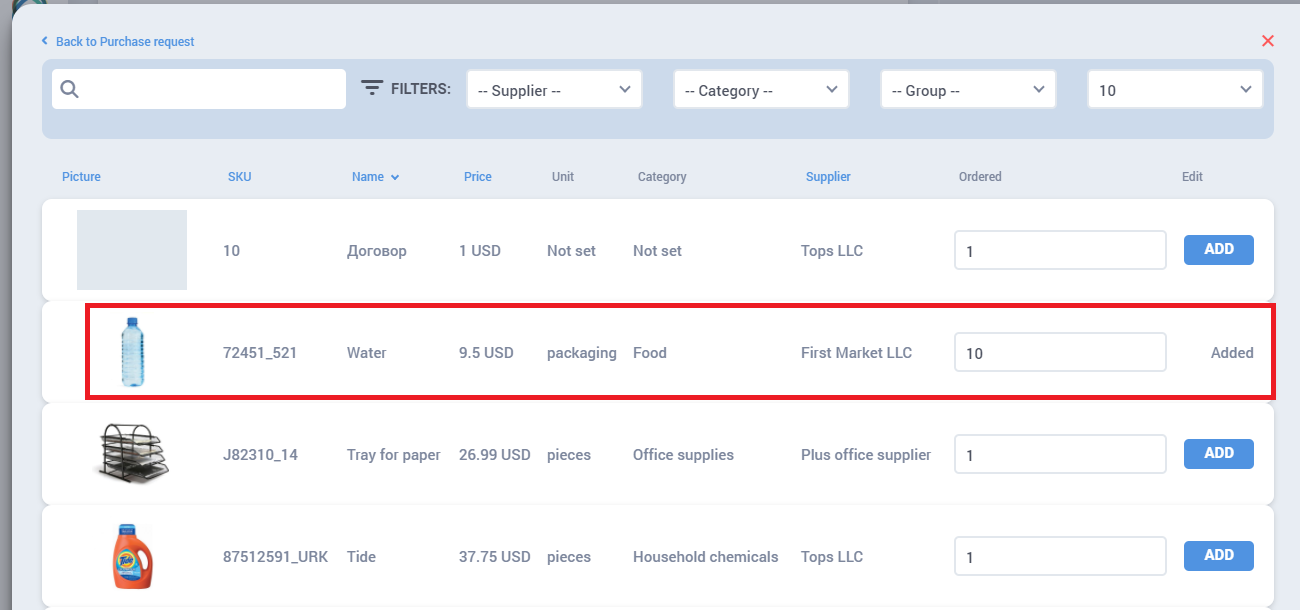Viewport: 1300px width, 610px height.
Task: Click the Added status for Water
Action: 1232,353
